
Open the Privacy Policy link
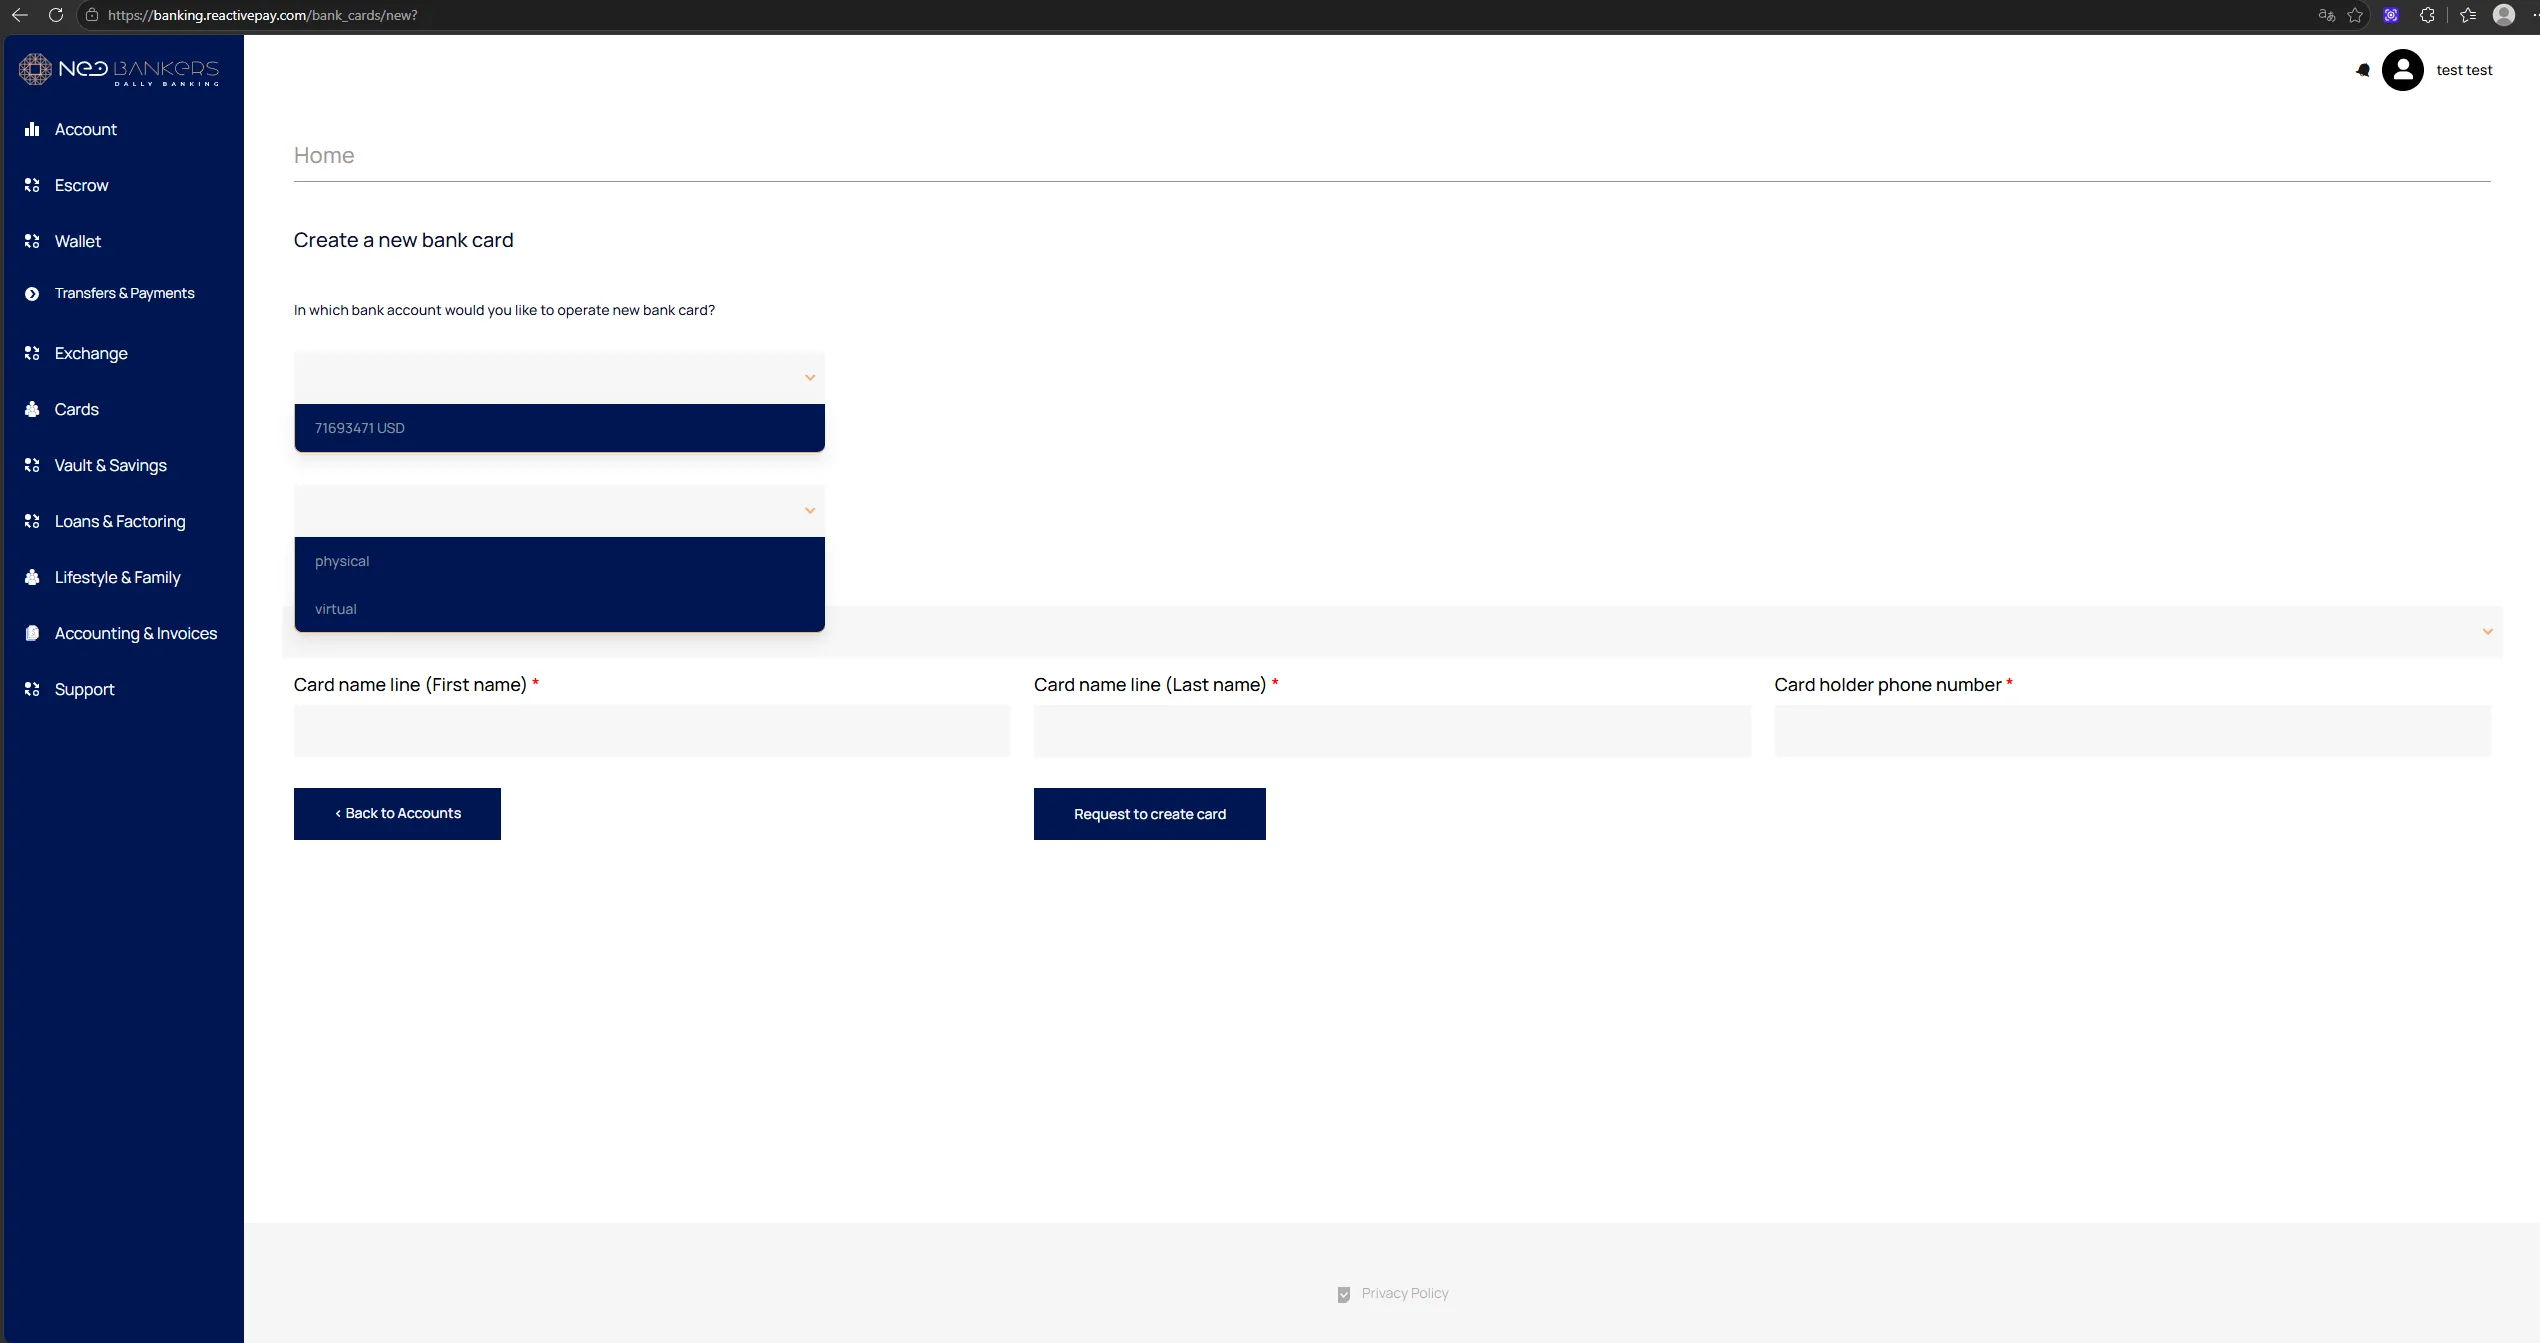click(x=1404, y=1293)
